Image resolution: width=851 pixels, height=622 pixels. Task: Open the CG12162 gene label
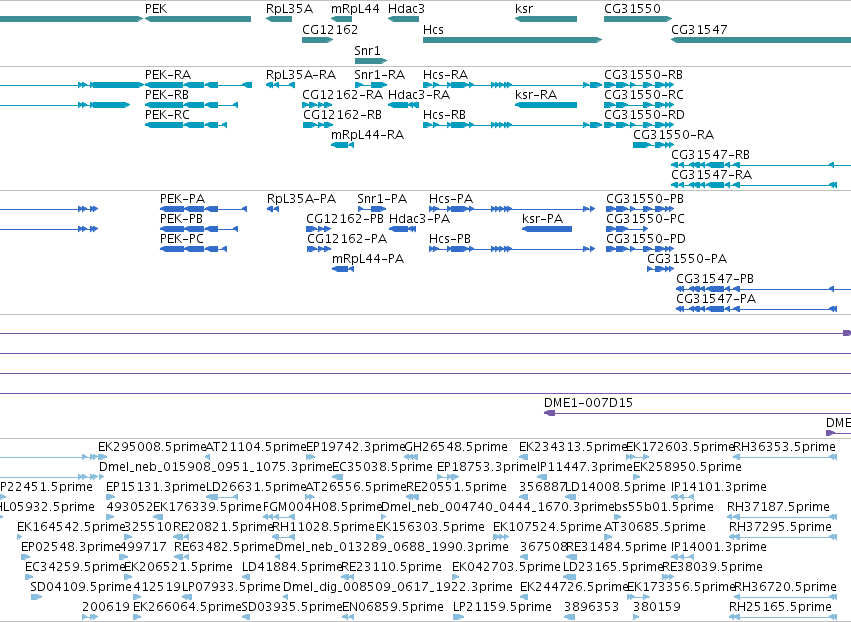click(x=330, y=29)
